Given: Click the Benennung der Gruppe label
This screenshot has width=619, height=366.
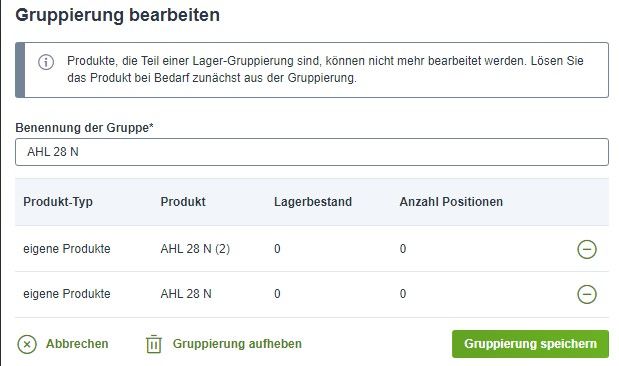Looking at the screenshot, I should tap(84, 128).
